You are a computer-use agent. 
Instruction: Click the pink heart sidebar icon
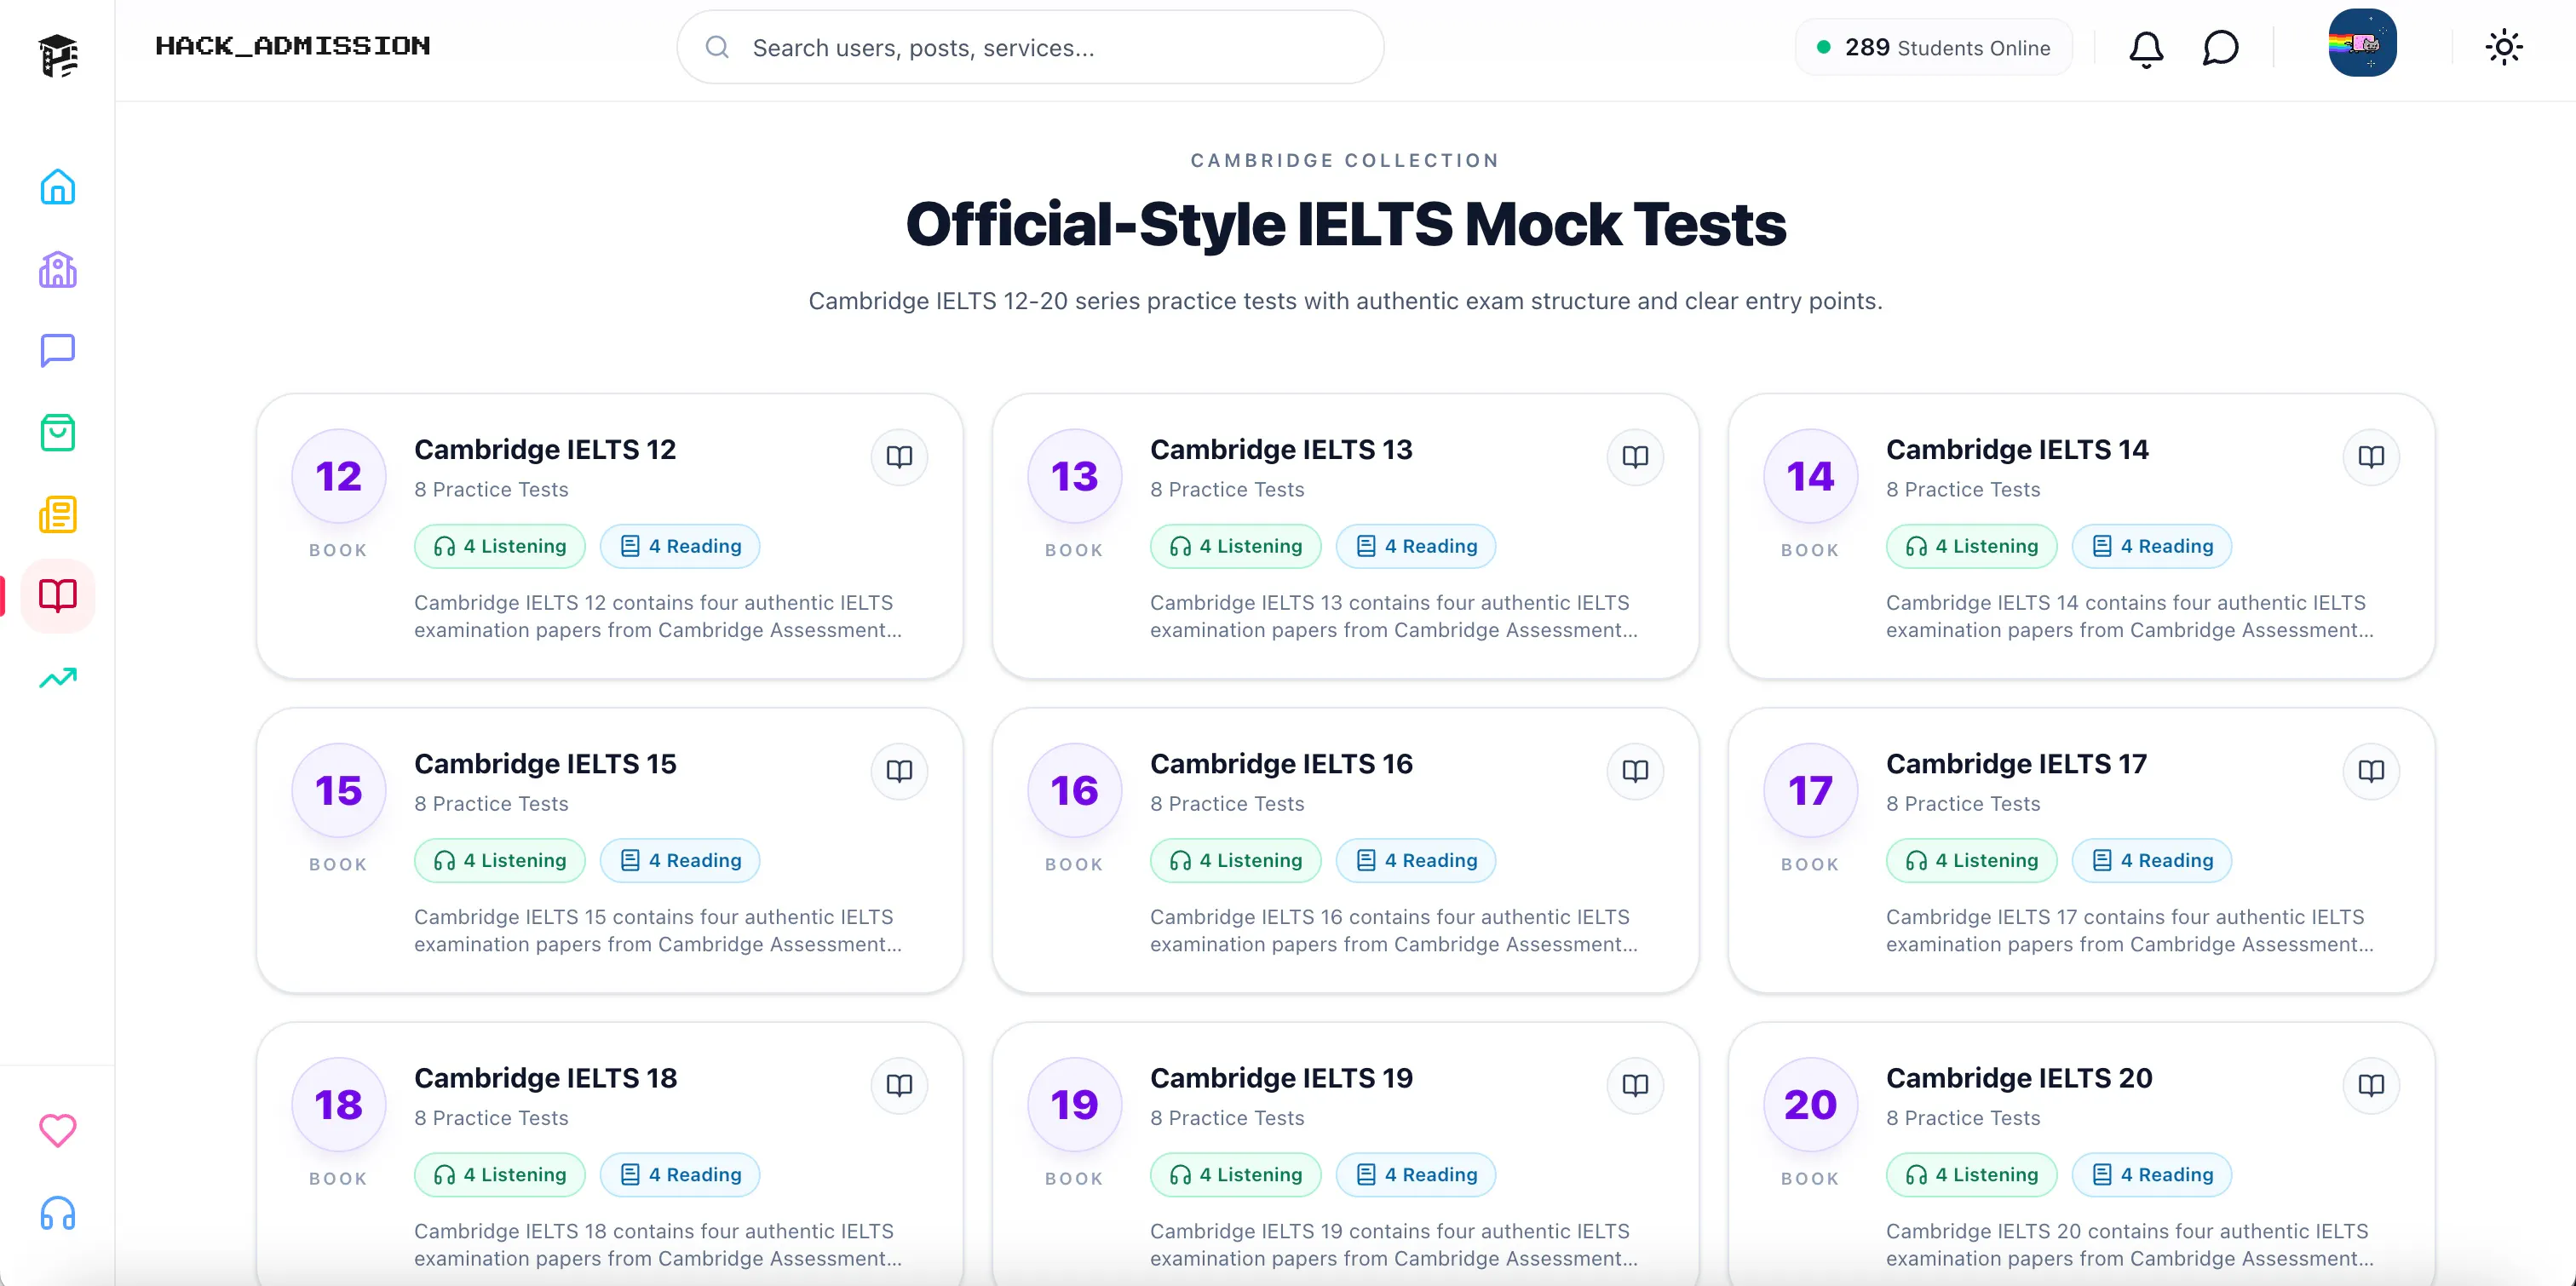click(57, 1131)
